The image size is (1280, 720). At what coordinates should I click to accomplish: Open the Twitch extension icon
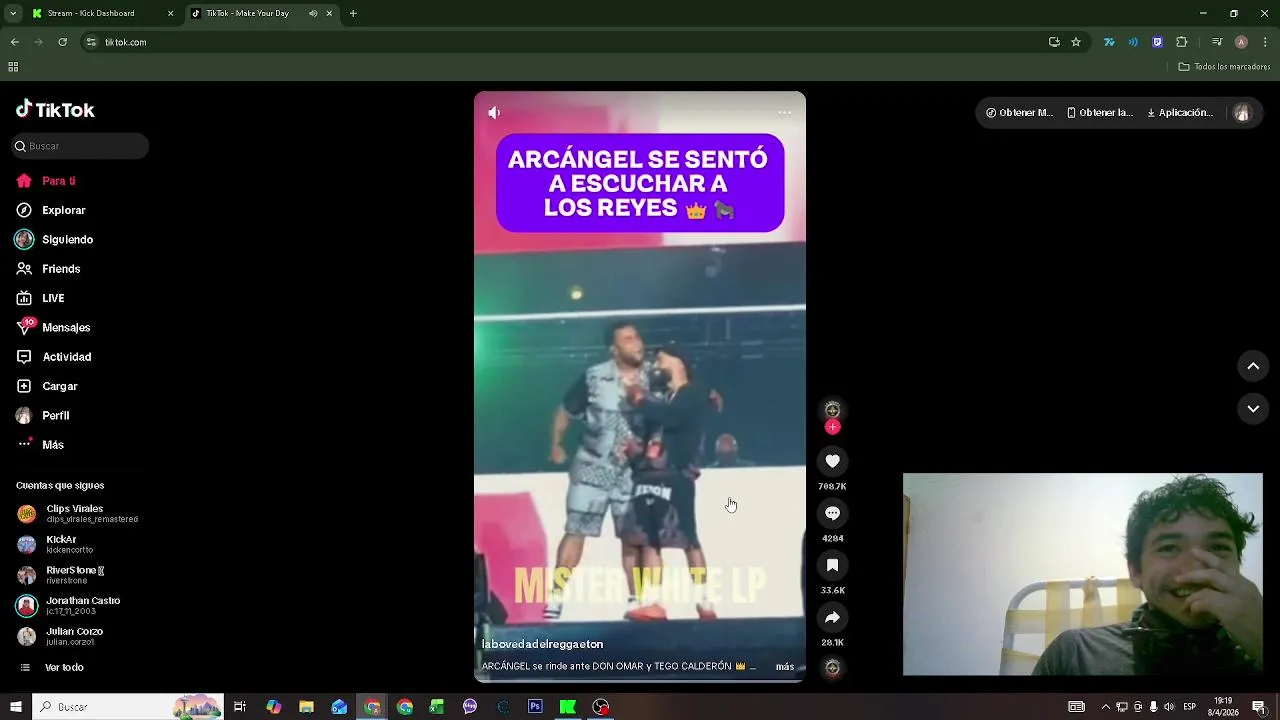click(x=1157, y=42)
